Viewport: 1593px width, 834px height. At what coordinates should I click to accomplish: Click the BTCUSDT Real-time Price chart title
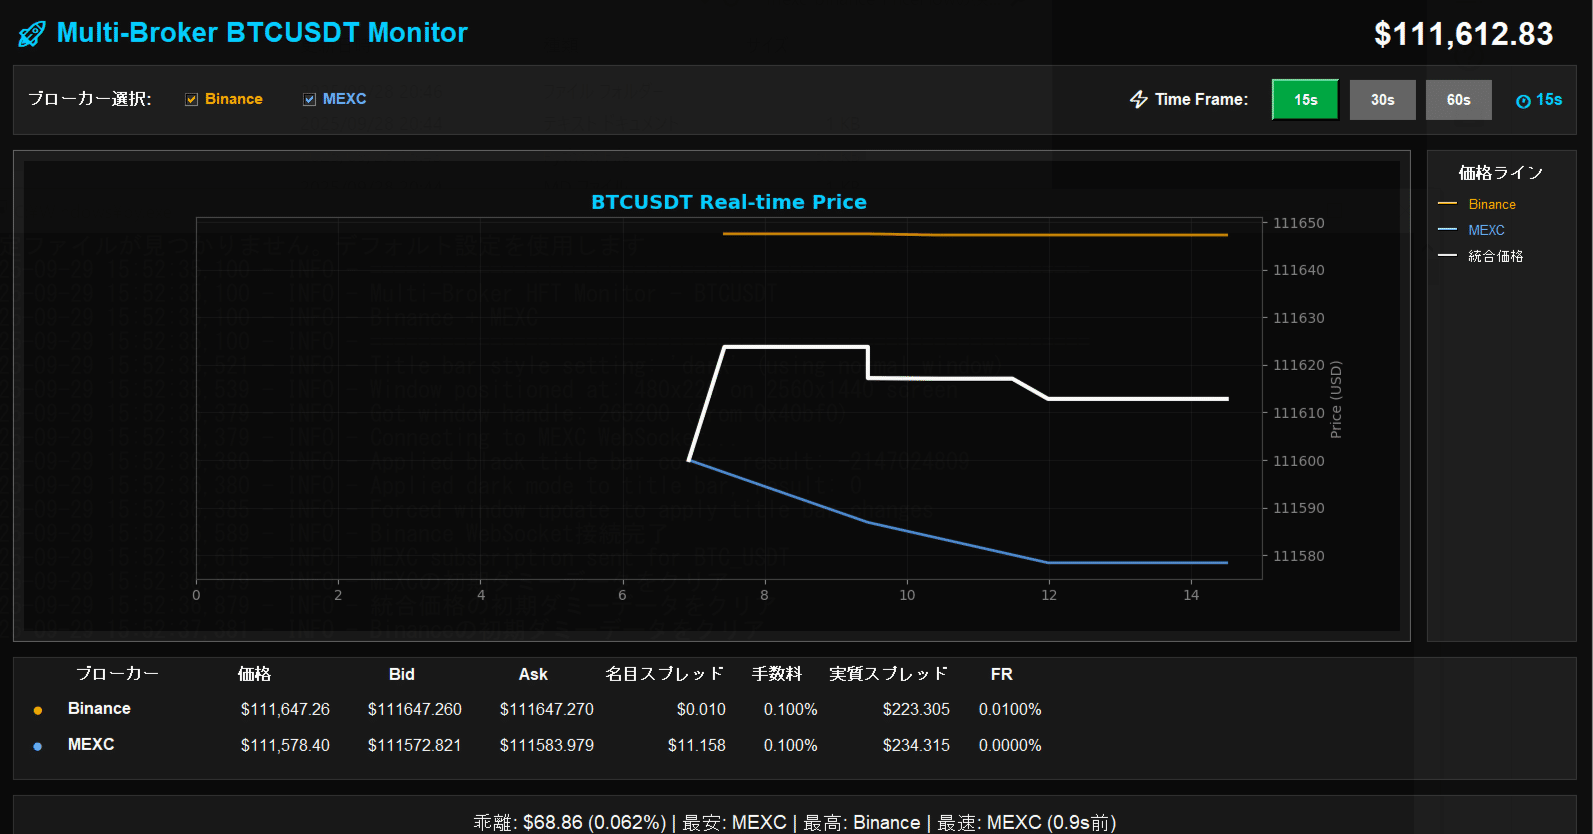click(x=729, y=202)
